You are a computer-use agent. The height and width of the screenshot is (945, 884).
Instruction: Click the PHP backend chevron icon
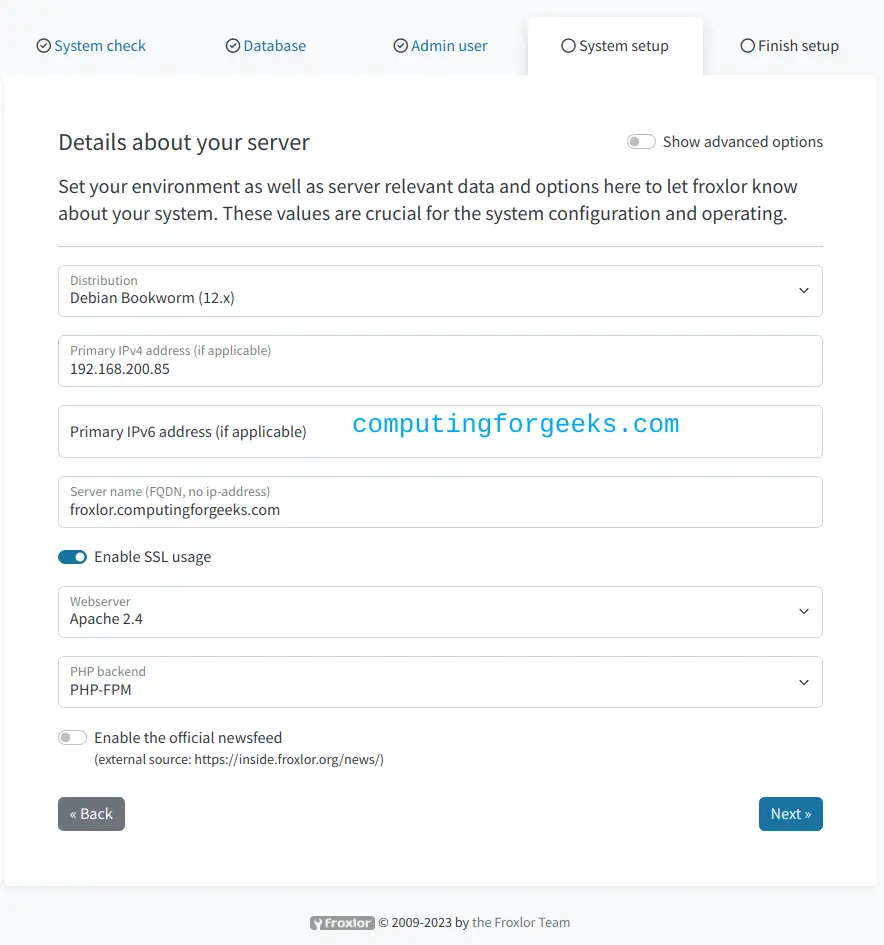804,682
